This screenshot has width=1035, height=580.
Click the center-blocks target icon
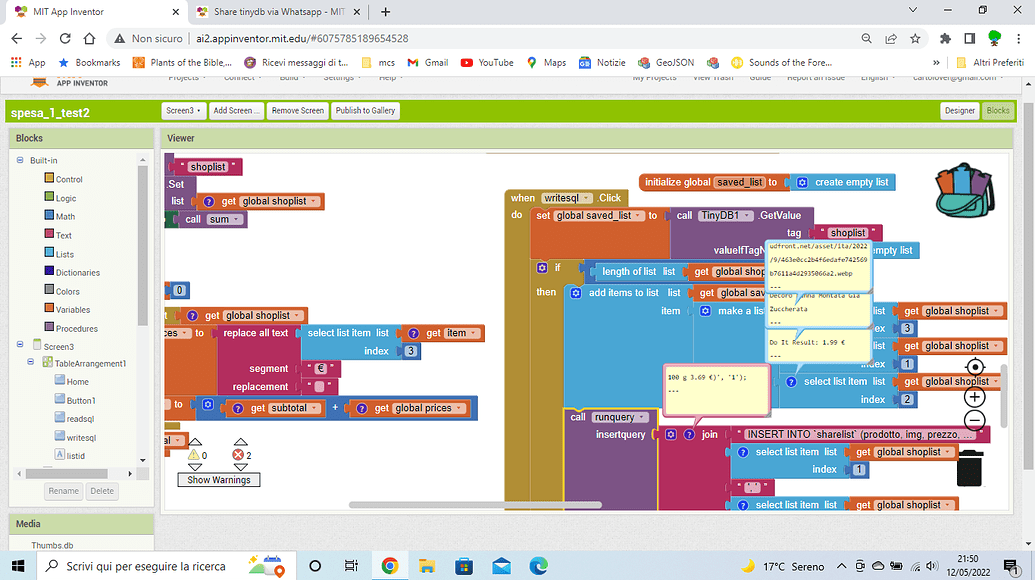coord(974,368)
